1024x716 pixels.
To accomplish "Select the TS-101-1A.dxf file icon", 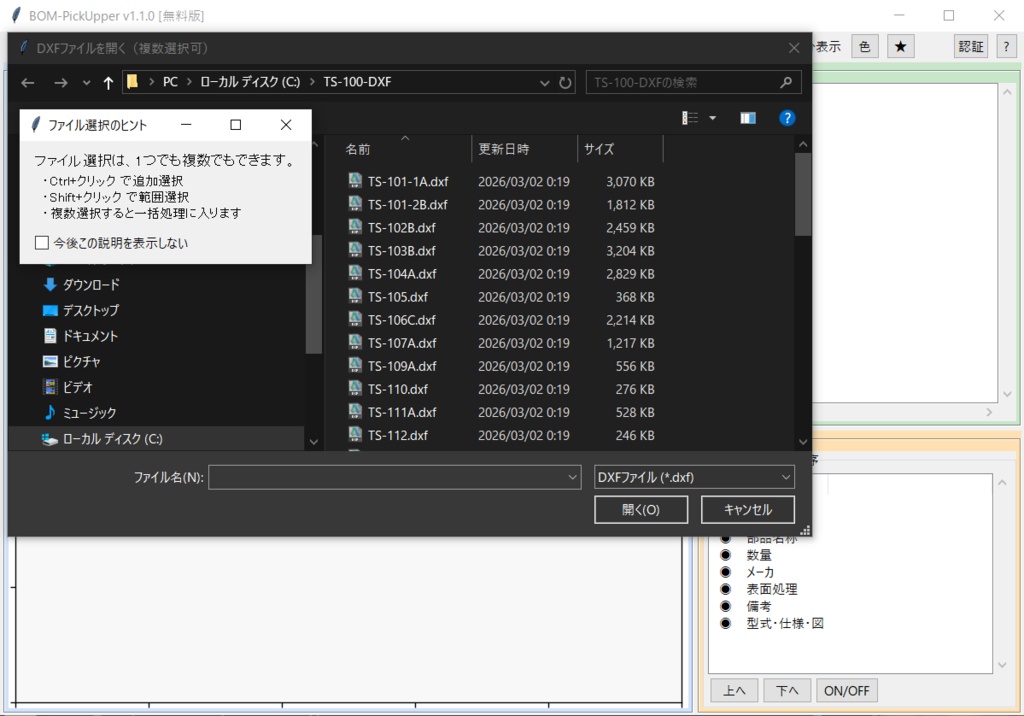I will [x=355, y=180].
